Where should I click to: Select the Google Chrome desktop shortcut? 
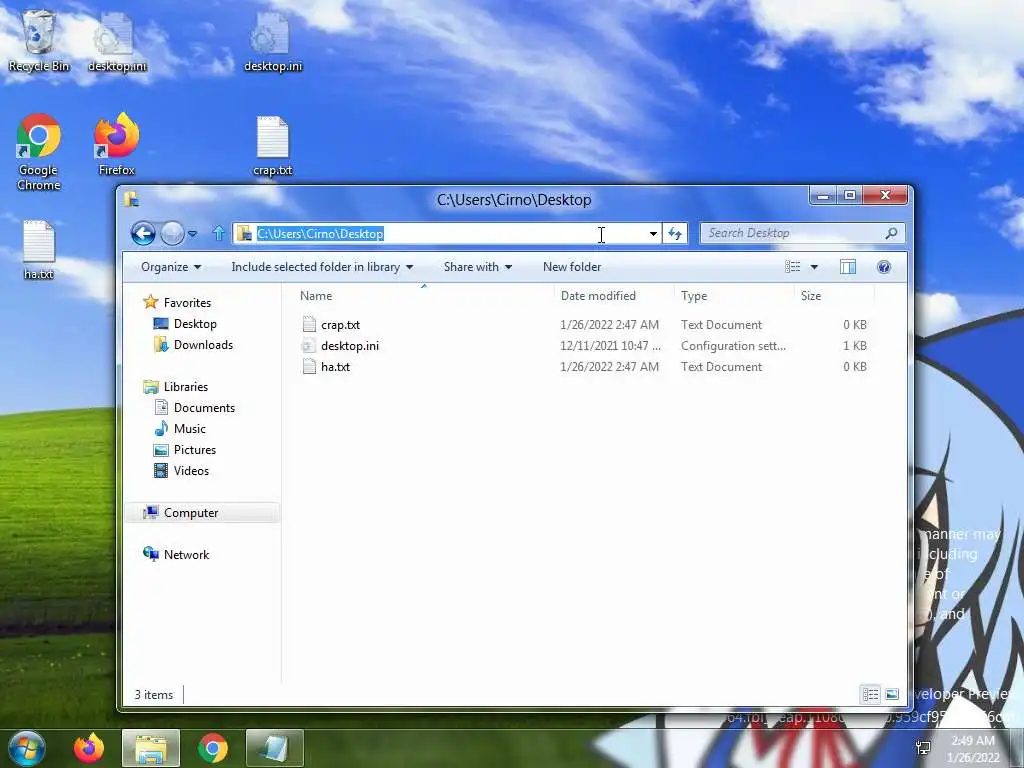tap(39, 152)
